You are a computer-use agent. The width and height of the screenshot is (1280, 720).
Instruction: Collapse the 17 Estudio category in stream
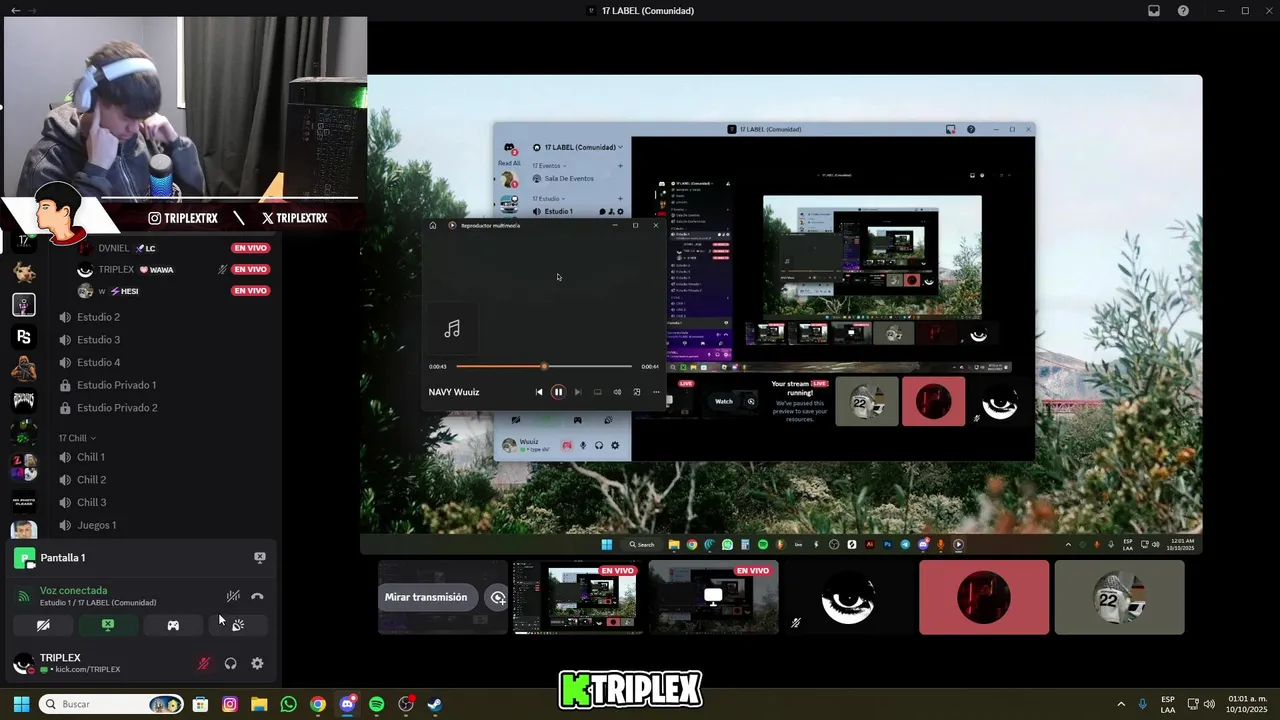(x=549, y=198)
